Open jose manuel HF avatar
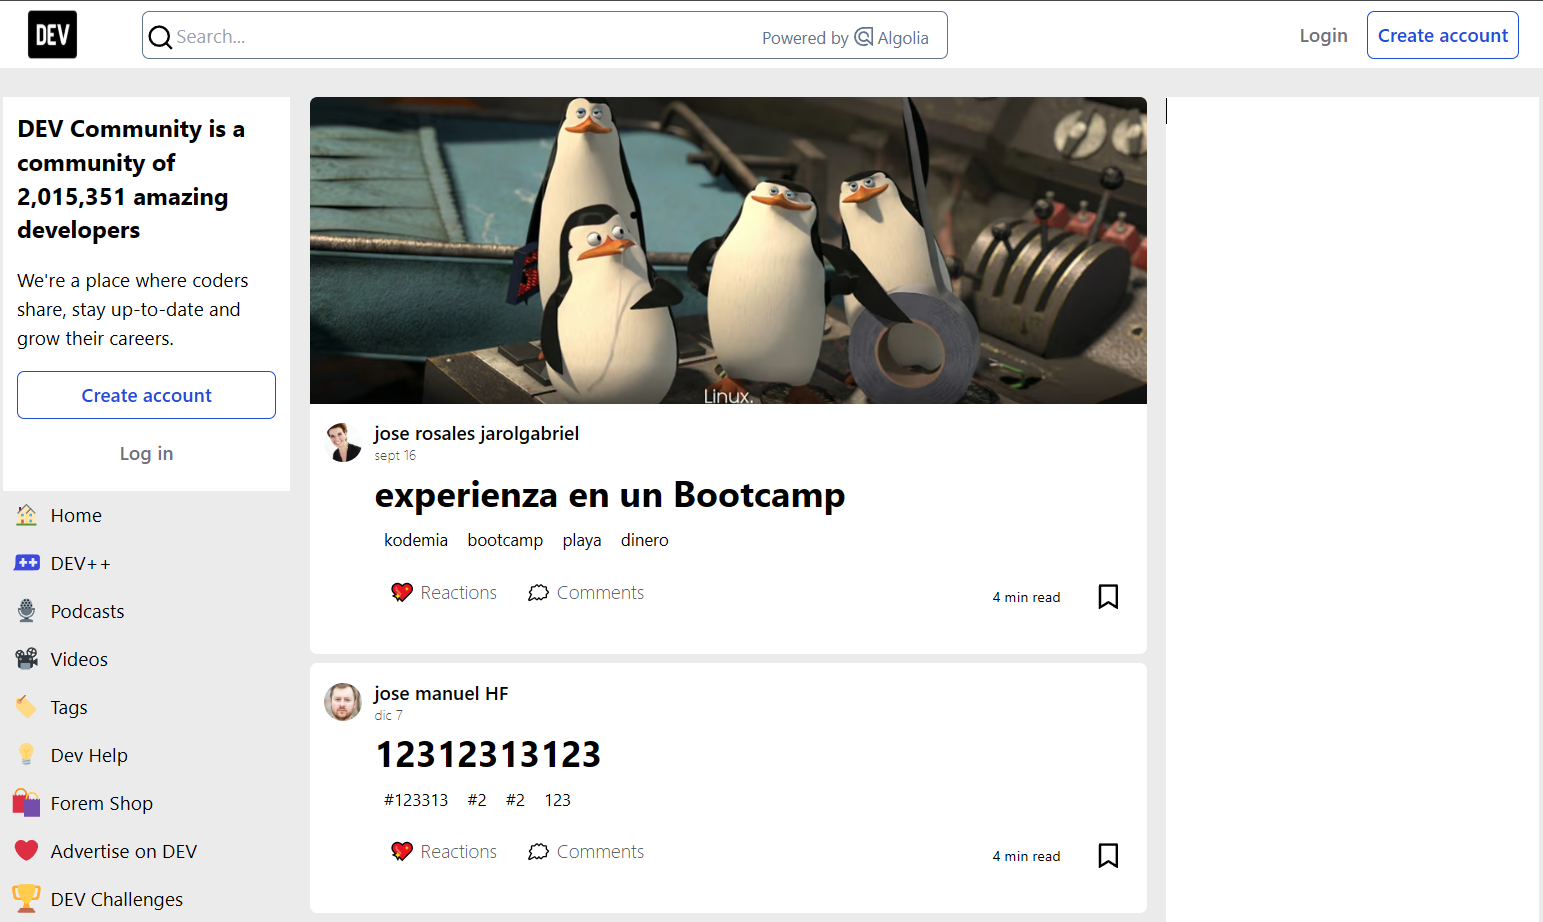 [343, 702]
